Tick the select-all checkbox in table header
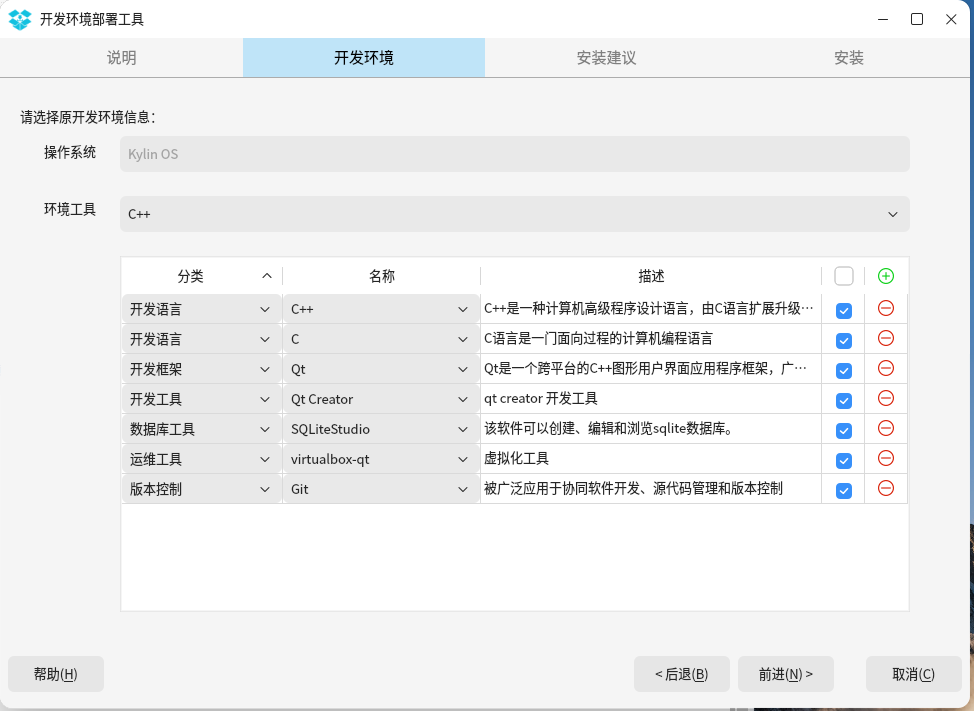The width and height of the screenshot is (974, 711). (844, 276)
